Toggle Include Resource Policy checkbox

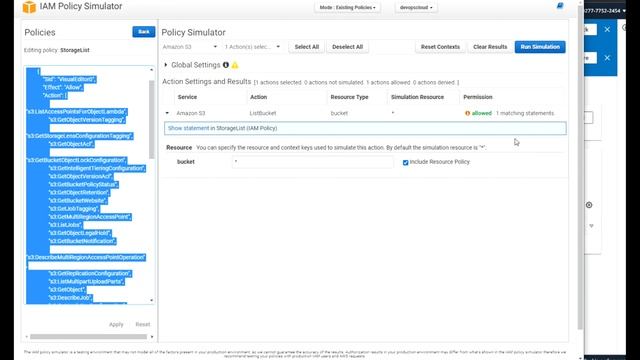tap(405, 162)
